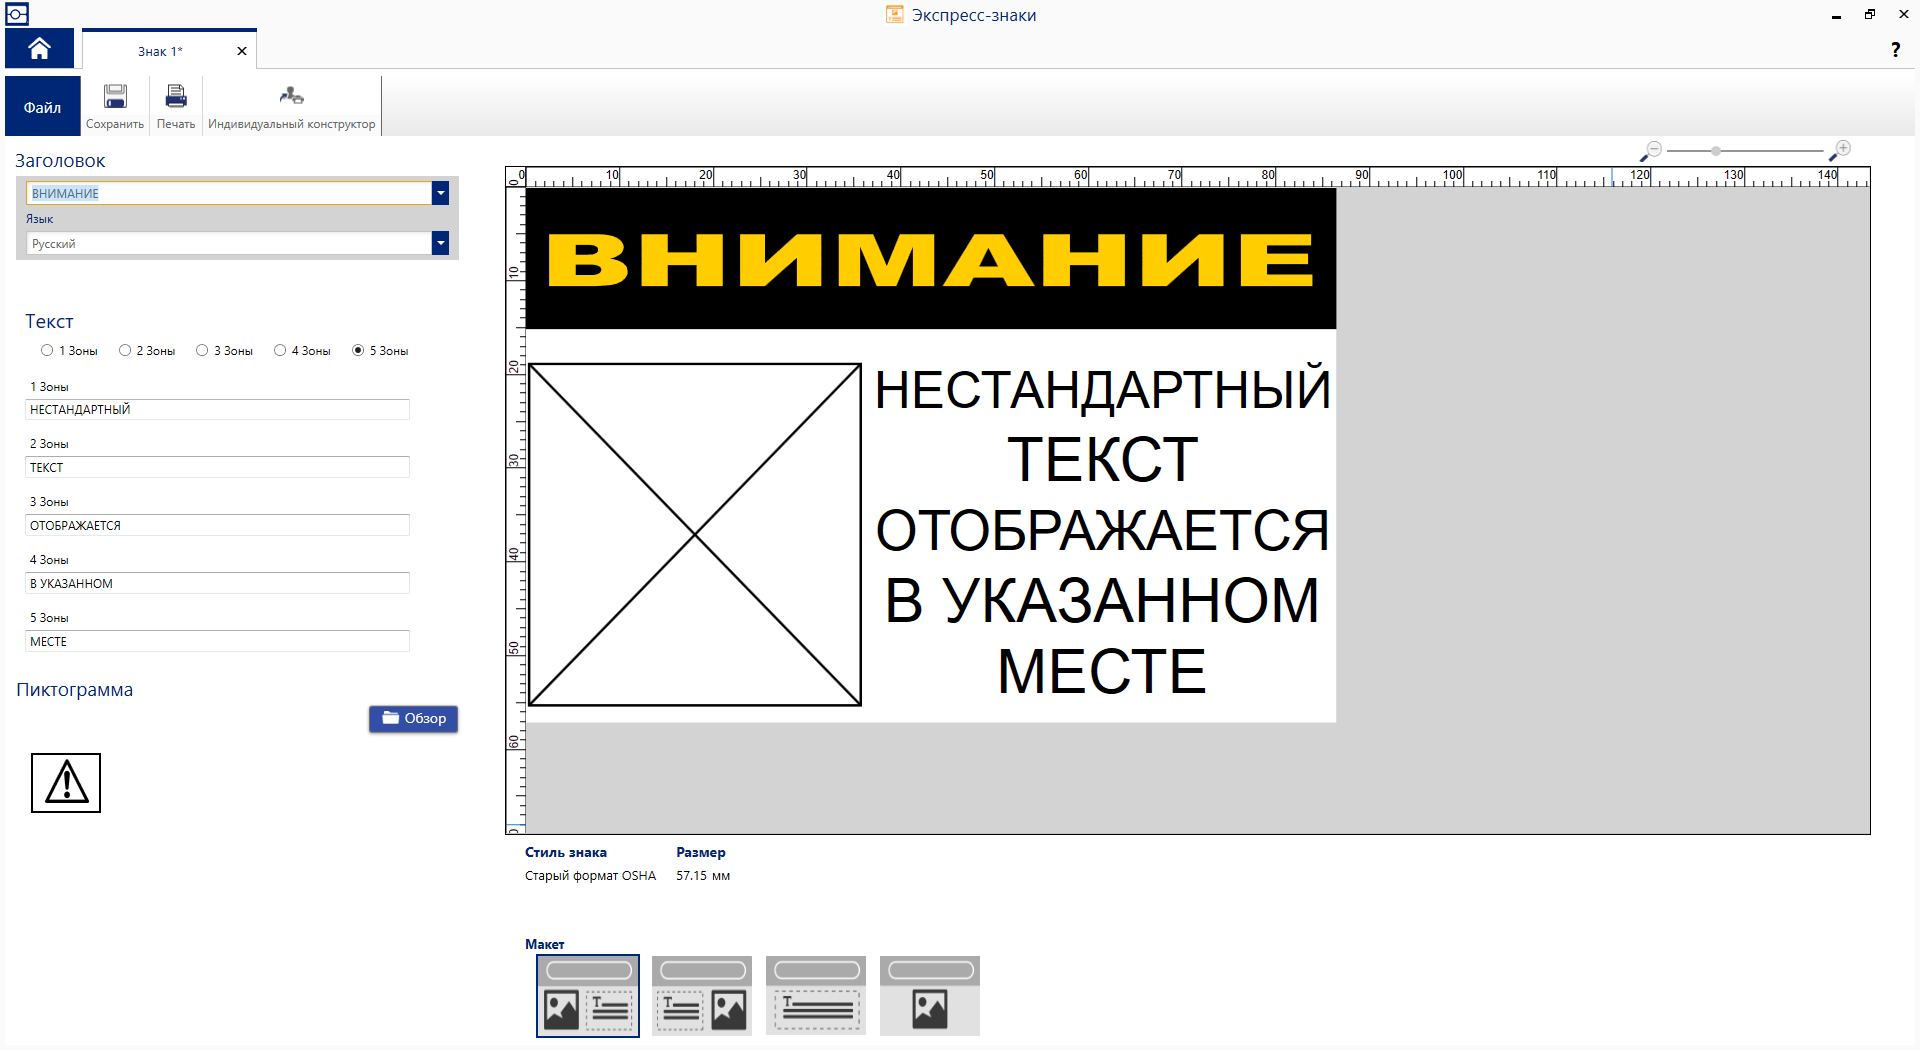
Task: Select the 3 Зоны radio button
Action: (x=204, y=350)
